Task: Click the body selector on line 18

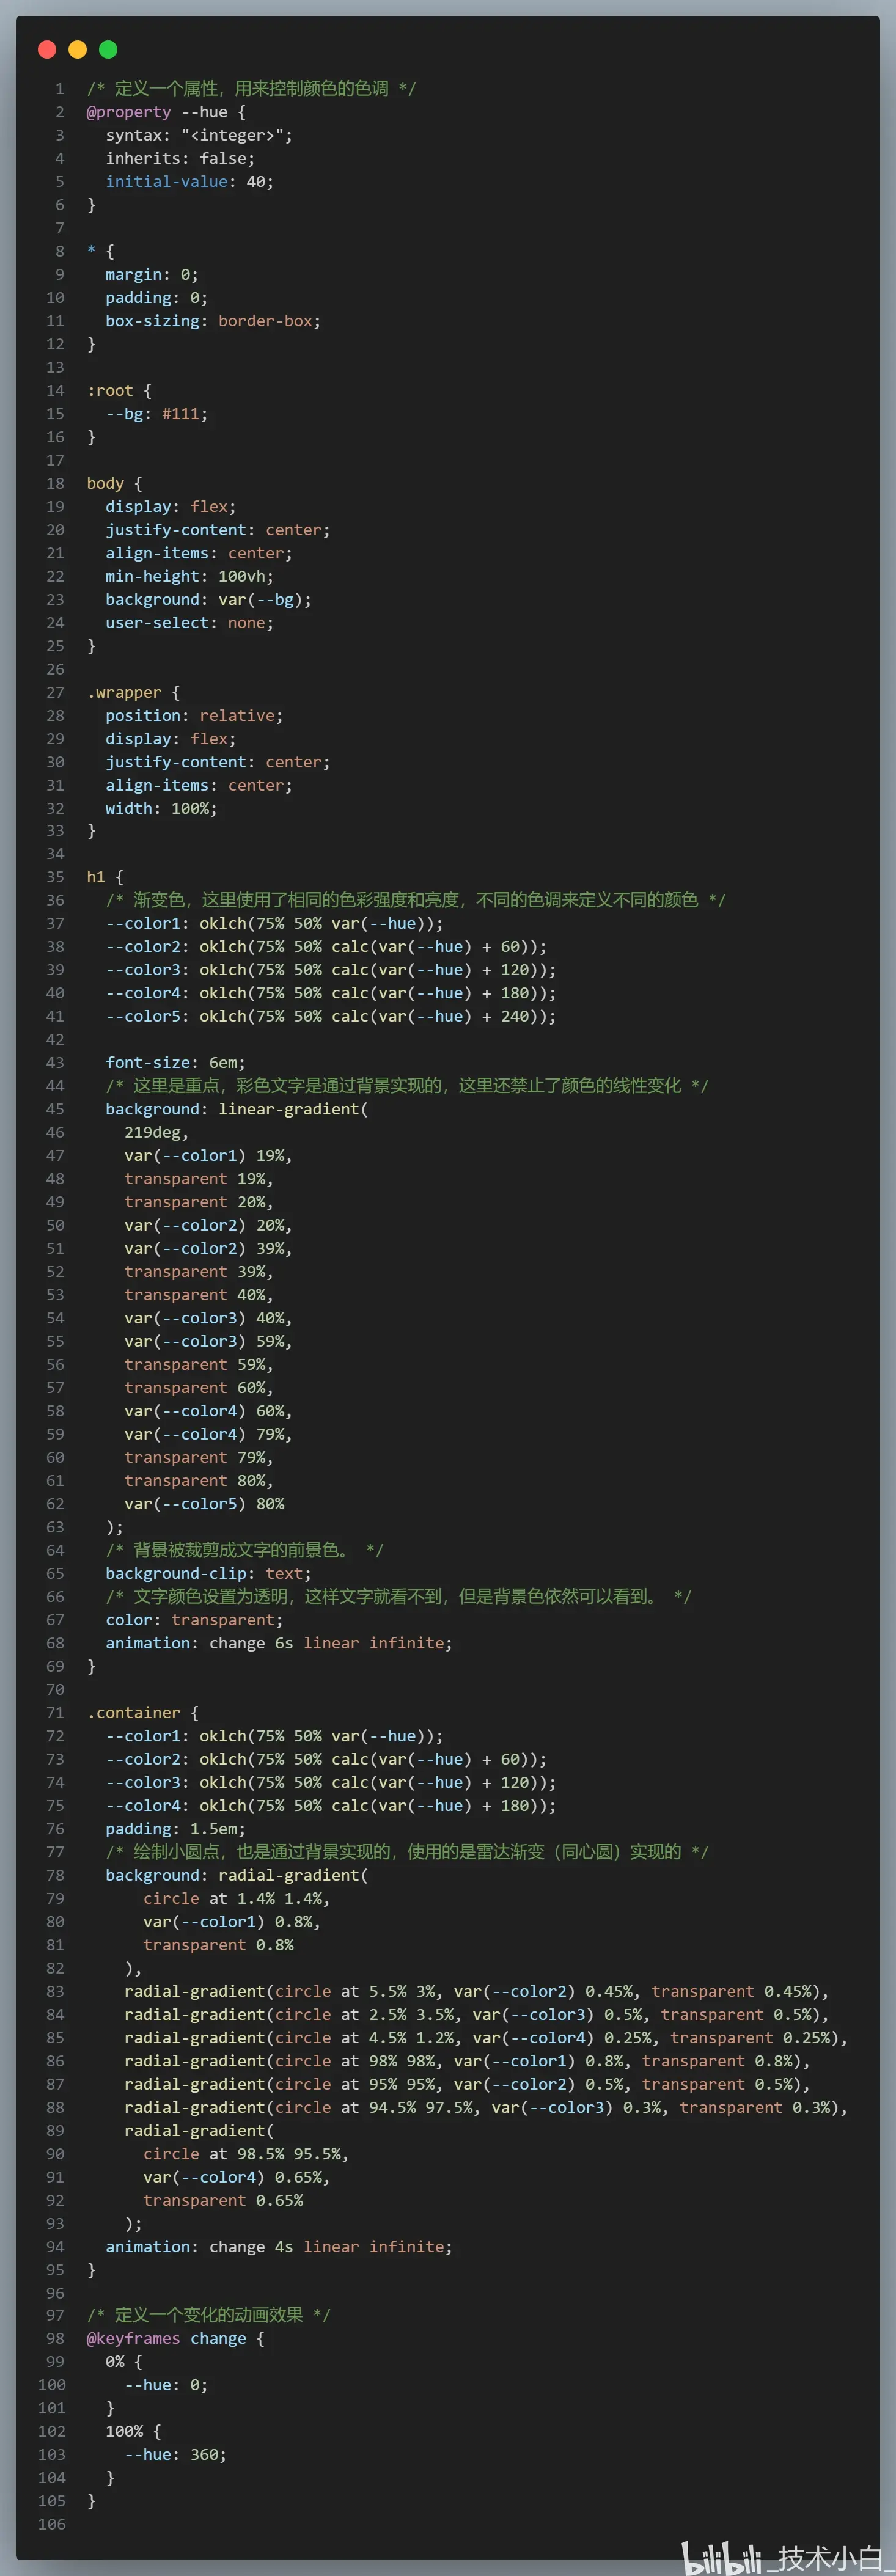Action: point(105,484)
